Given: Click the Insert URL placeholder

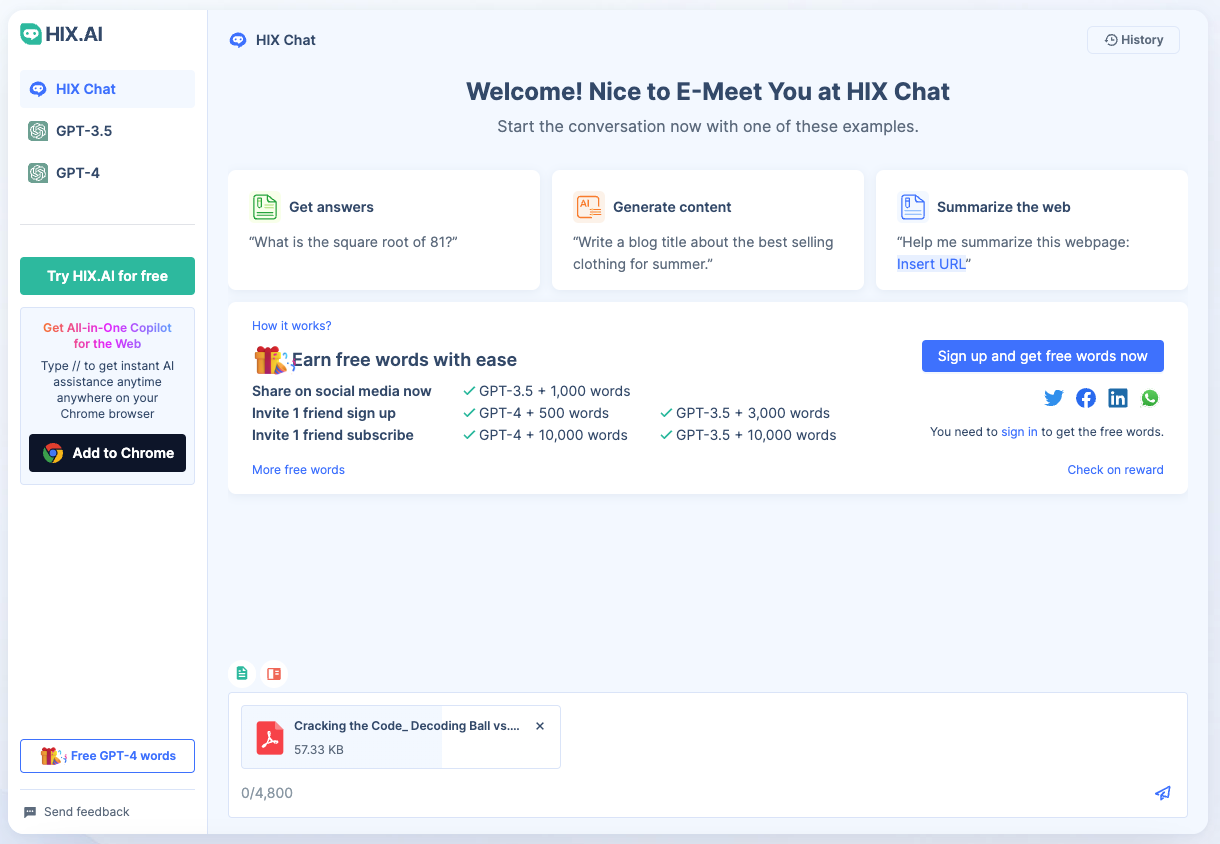Looking at the screenshot, I should pyautogui.click(x=931, y=264).
